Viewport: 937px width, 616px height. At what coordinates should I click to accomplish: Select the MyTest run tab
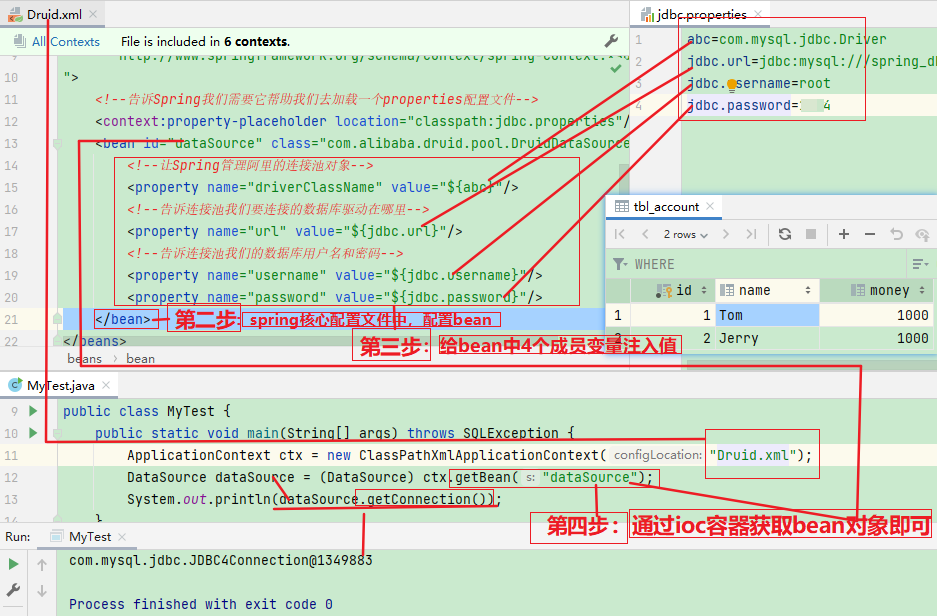click(89, 537)
